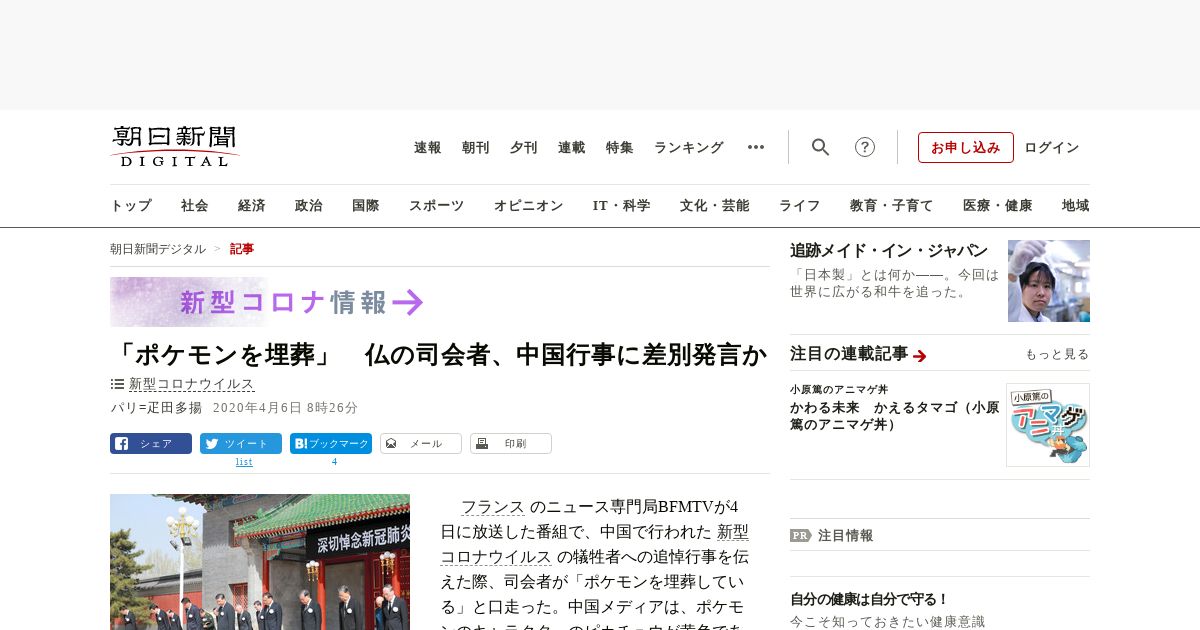Image resolution: width=1200 pixels, height=630 pixels.
Task: Go to the 国際 section tab
Action: pyautogui.click(x=366, y=205)
